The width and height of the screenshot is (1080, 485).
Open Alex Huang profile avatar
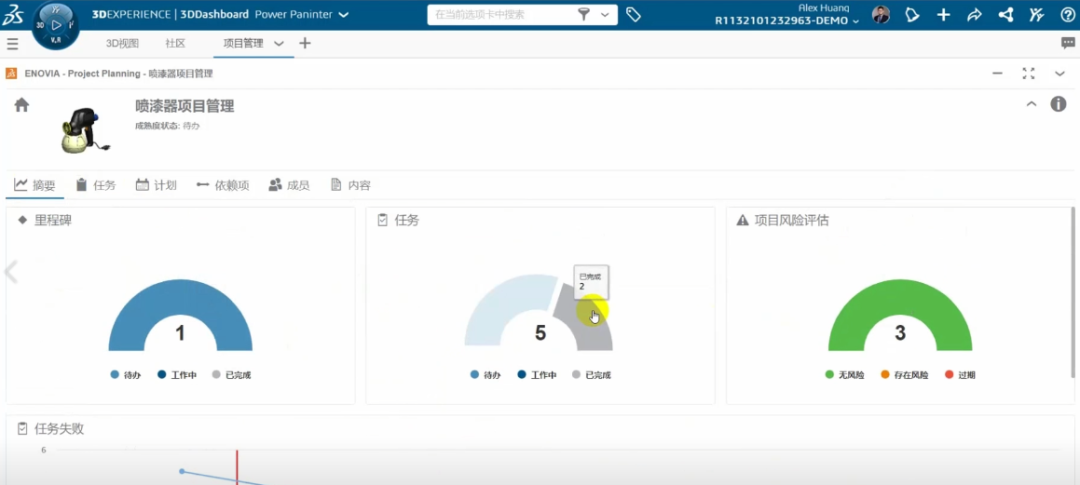[x=880, y=14]
